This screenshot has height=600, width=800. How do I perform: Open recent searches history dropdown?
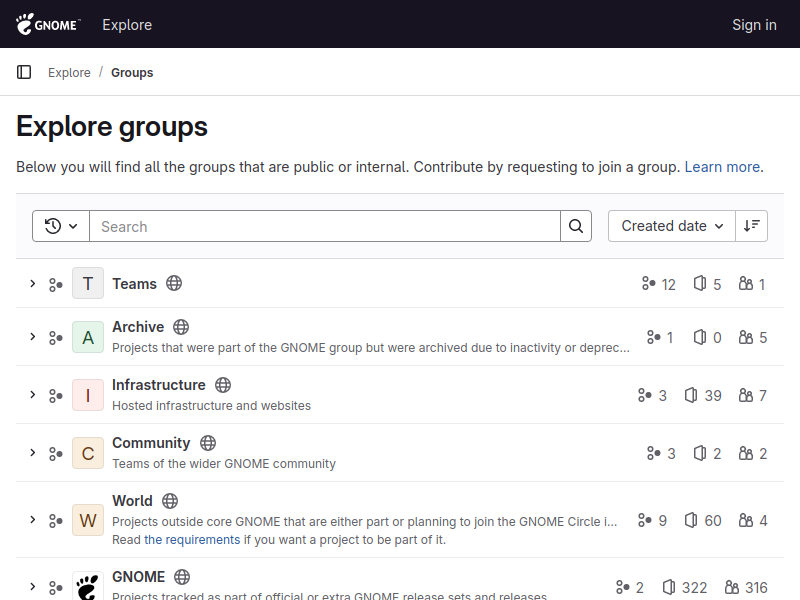pos(61,226)
